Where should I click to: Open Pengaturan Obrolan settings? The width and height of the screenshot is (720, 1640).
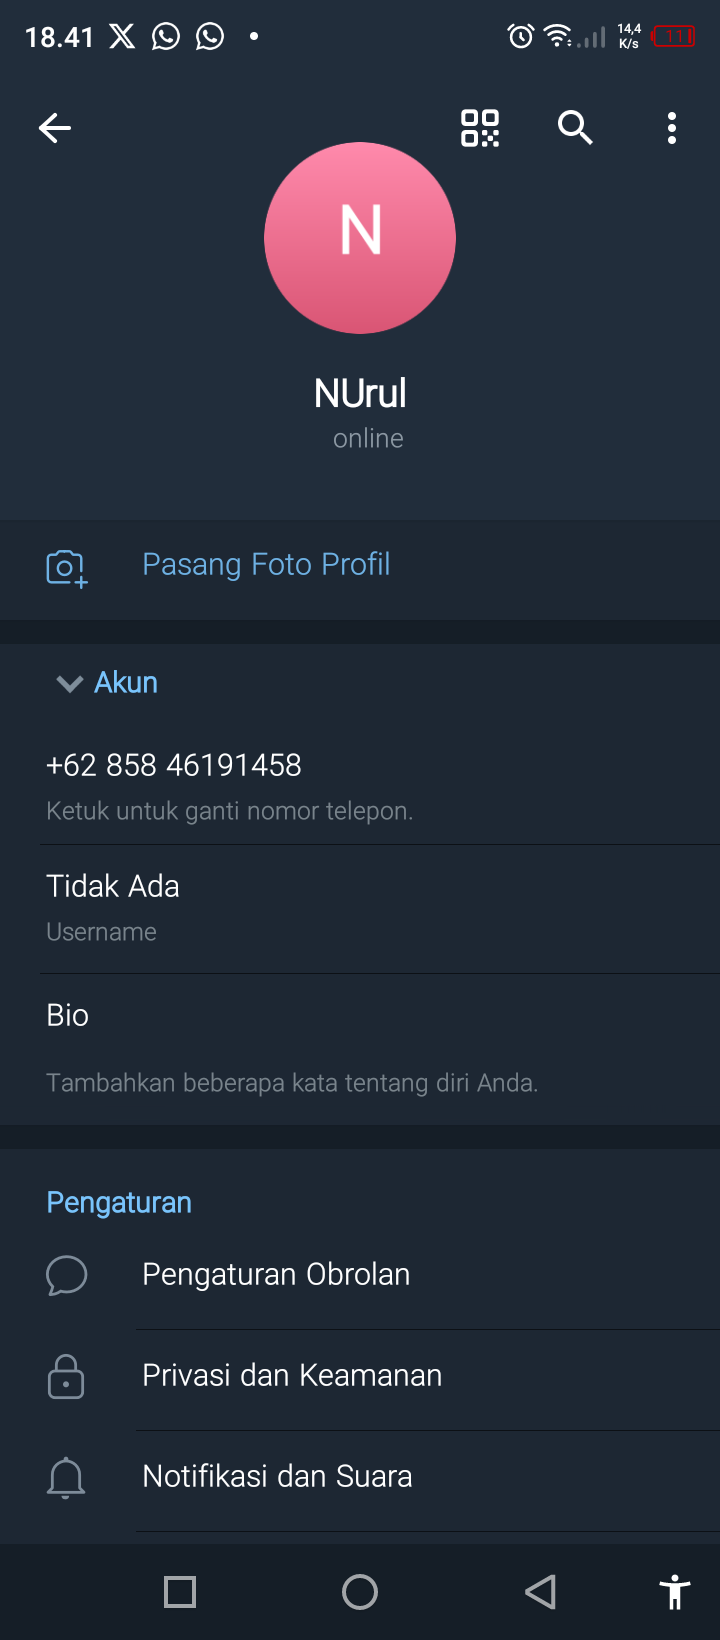(276, 1275)
